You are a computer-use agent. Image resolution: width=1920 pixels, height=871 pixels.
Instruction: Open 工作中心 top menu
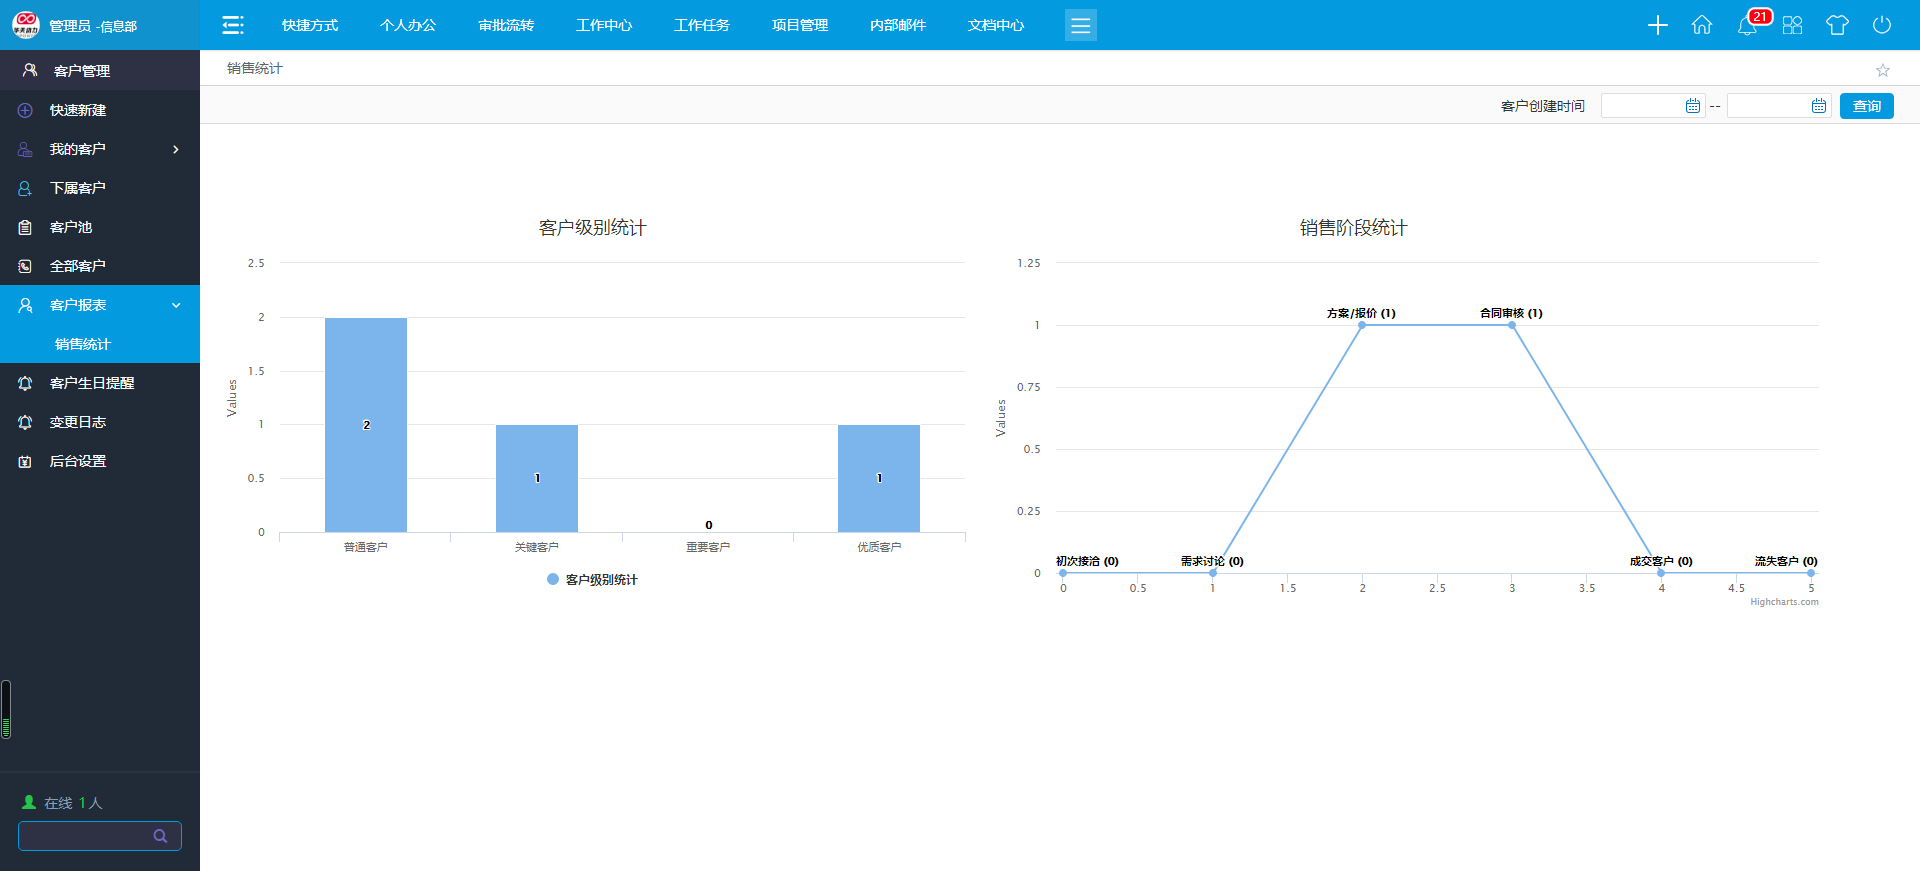pos(604,25)
